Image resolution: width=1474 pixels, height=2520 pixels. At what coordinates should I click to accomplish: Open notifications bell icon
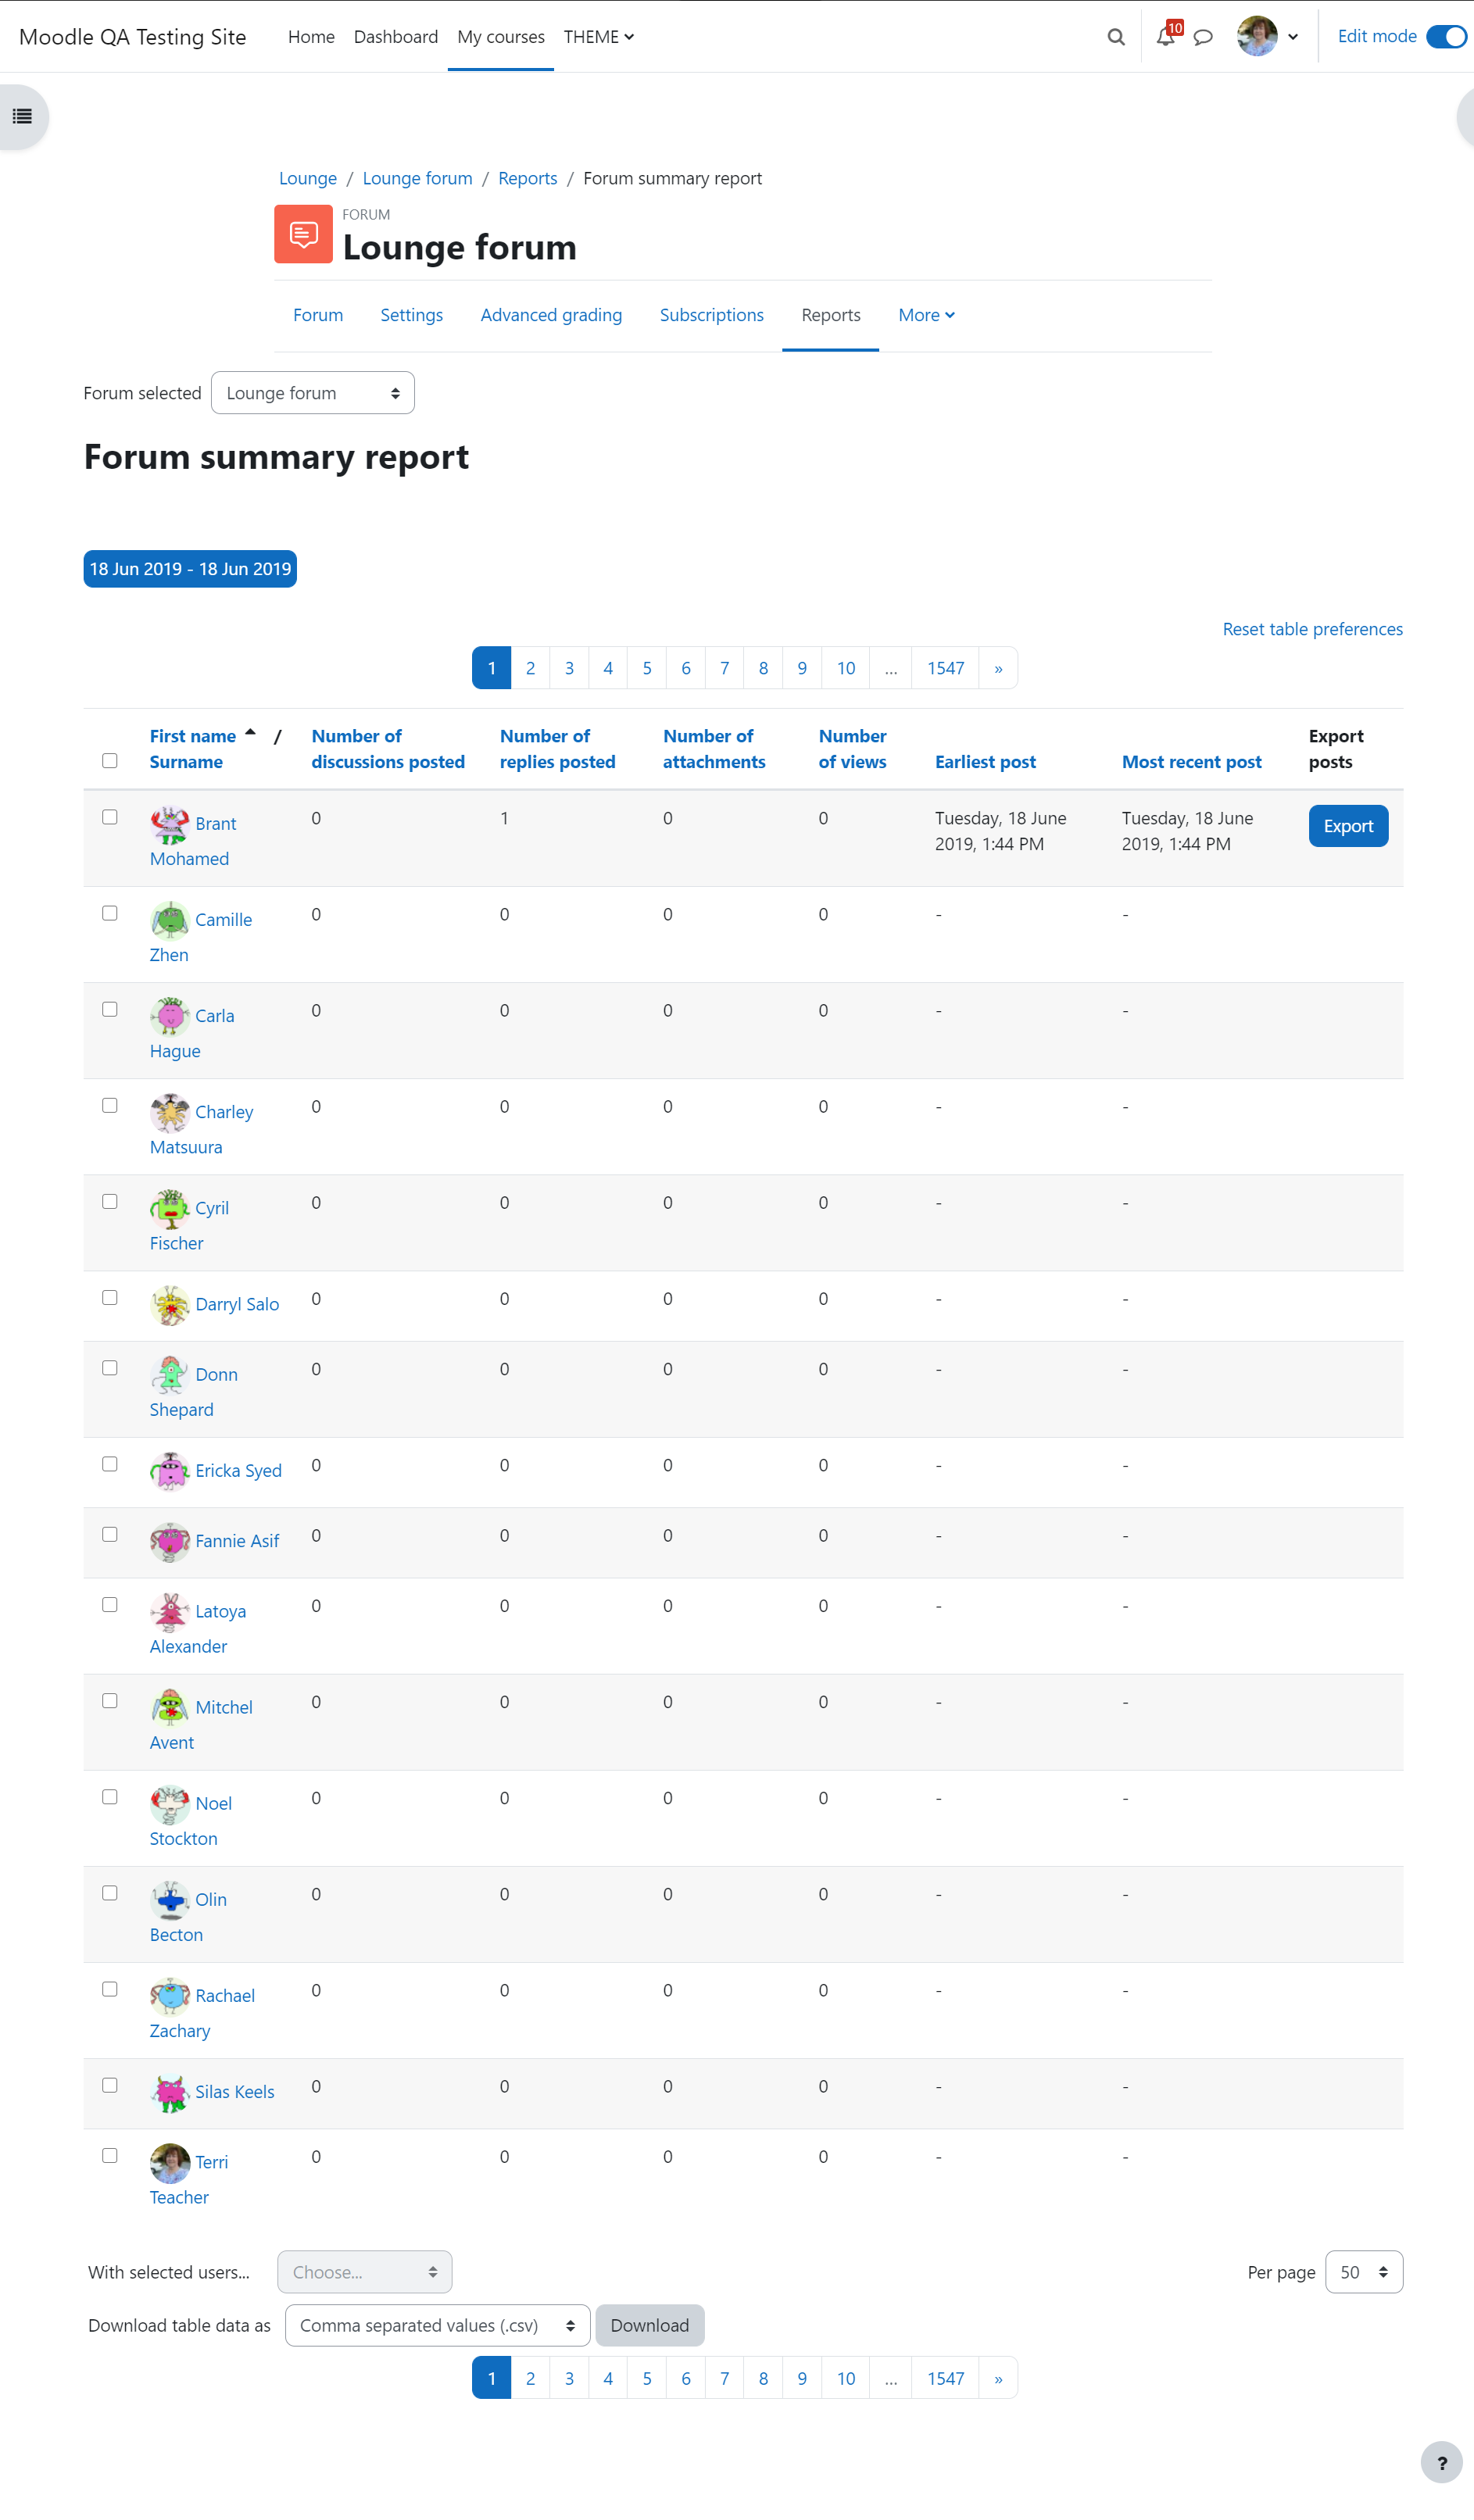(1165, 37)
